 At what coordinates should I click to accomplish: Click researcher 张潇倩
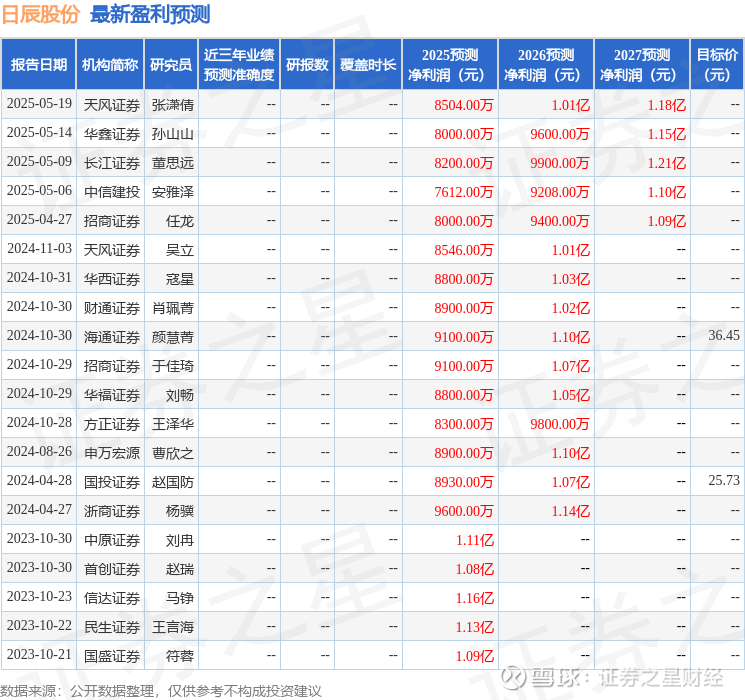pyautogui.click(x=173, y=105)
